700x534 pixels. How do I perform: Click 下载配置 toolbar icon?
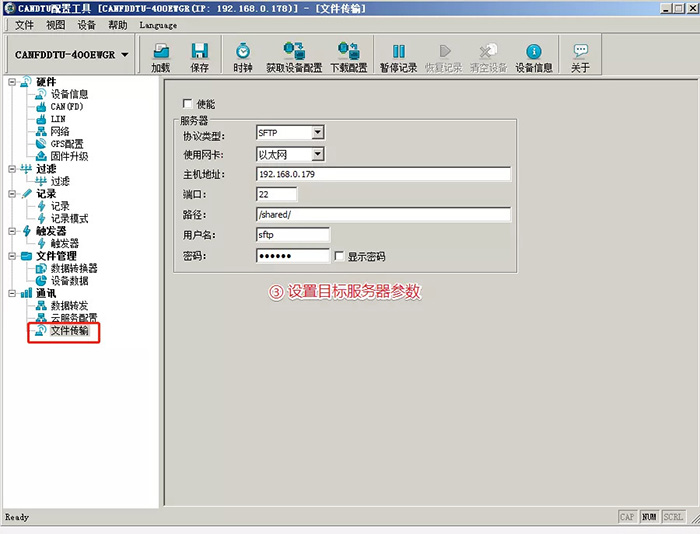coord(348,51)
